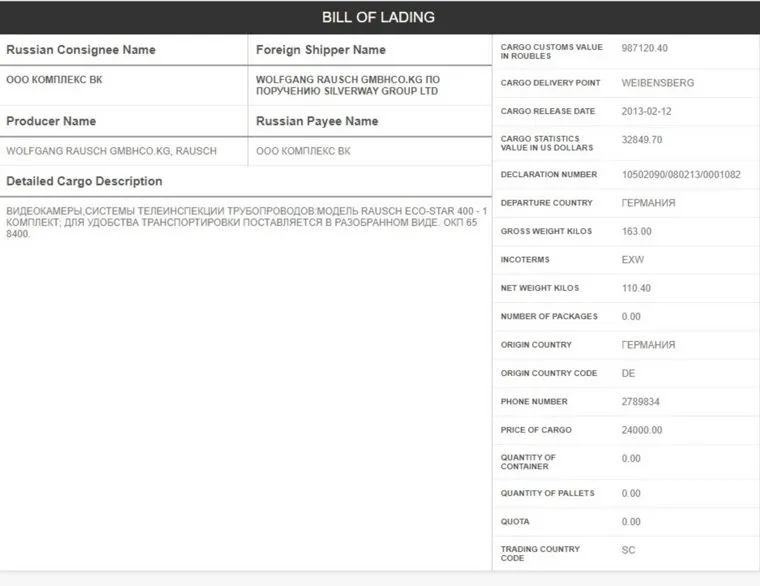
Task: Select the Russian Payee Name heading
Action: pyautogui.click(x=317, y=121)
